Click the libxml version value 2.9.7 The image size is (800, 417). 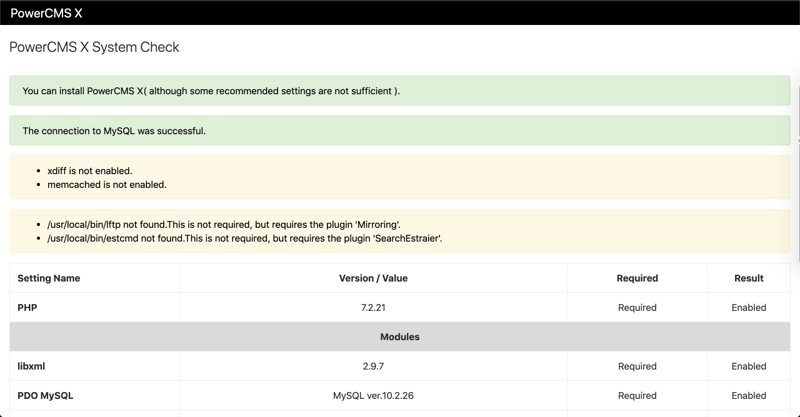coord(373,366)
